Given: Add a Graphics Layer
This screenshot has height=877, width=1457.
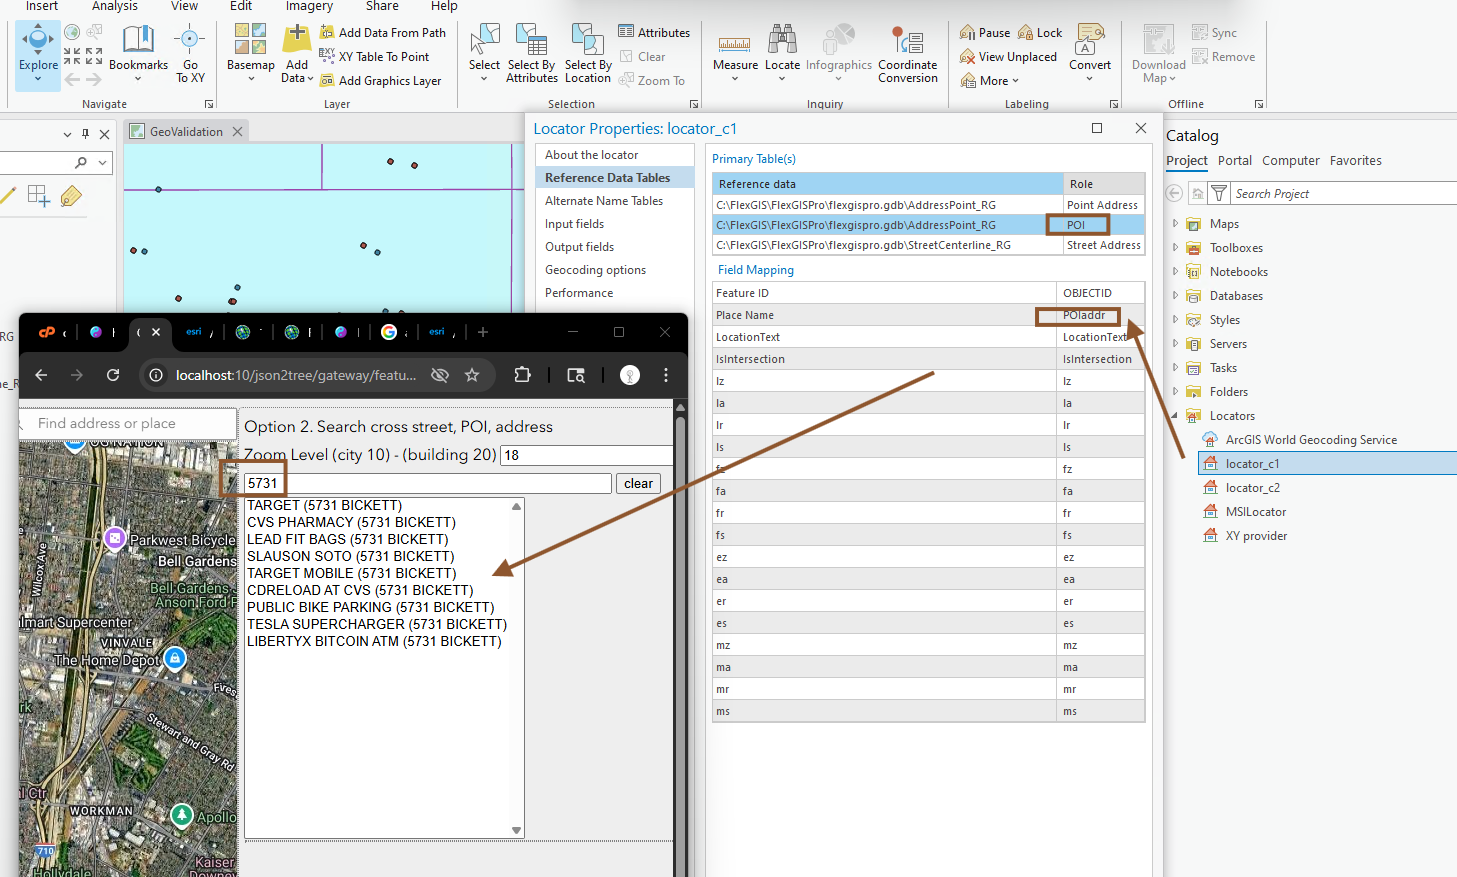Looking at the screenshot, I should 381,81.
